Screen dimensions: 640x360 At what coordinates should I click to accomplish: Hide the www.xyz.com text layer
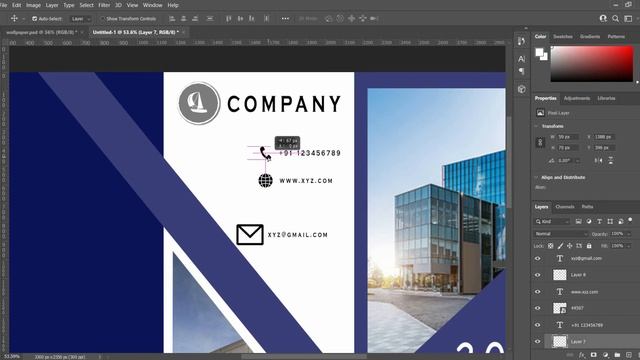[x=538, y=292]
